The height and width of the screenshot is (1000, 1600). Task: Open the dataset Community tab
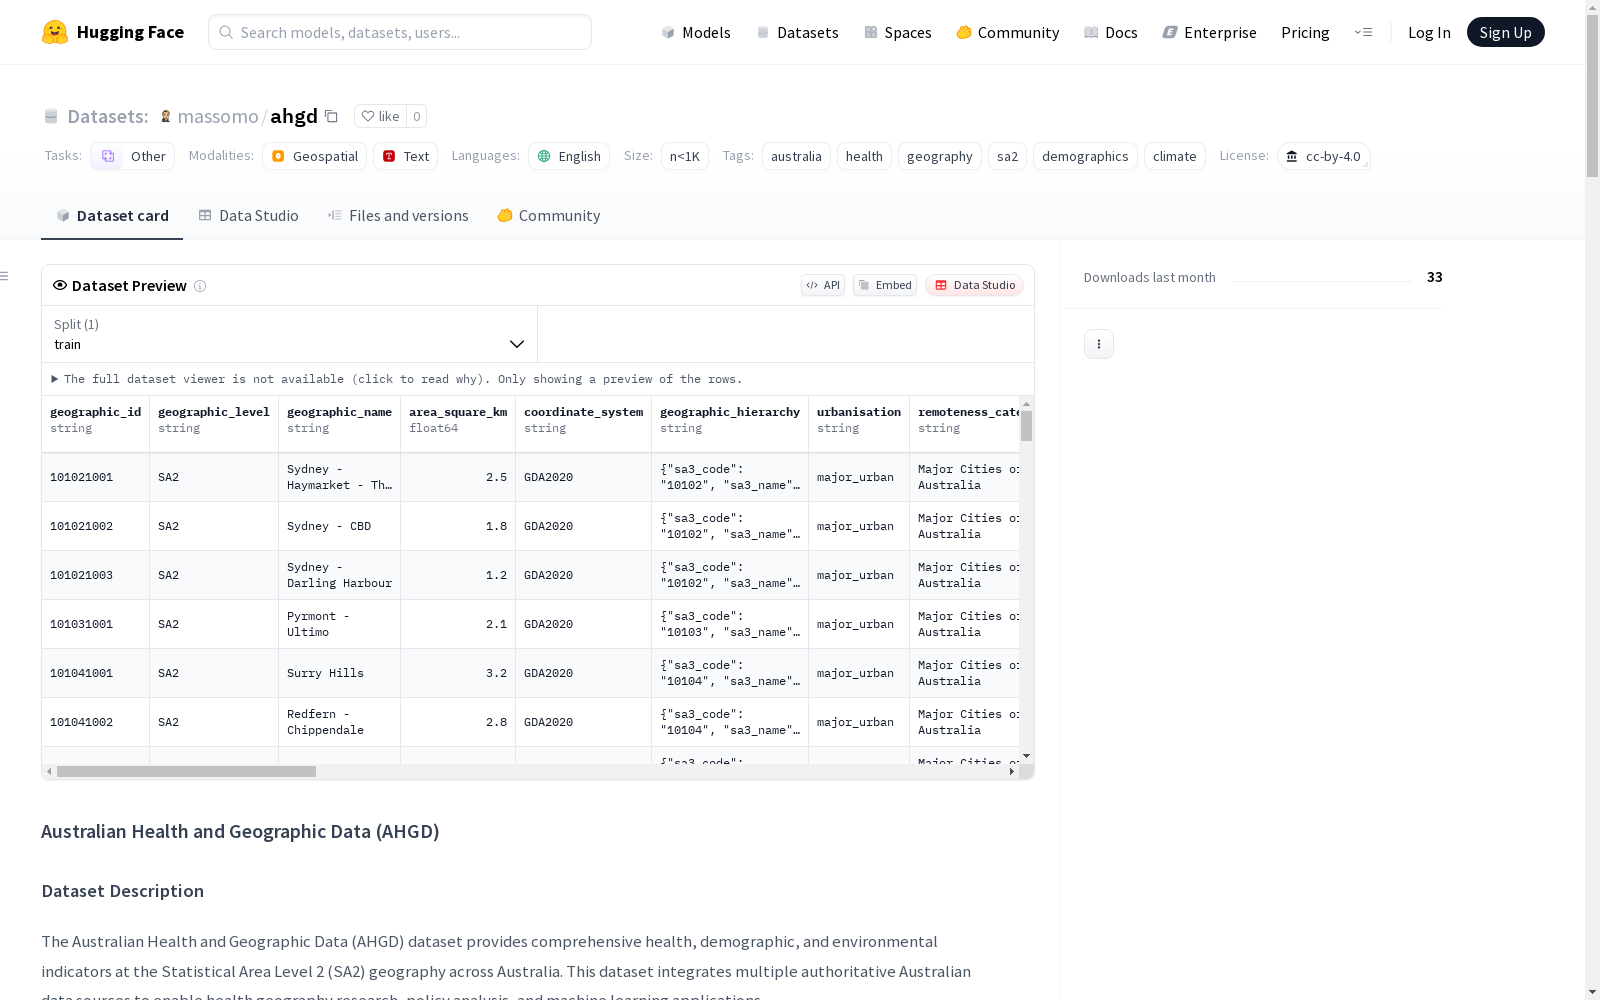[549, 216]
